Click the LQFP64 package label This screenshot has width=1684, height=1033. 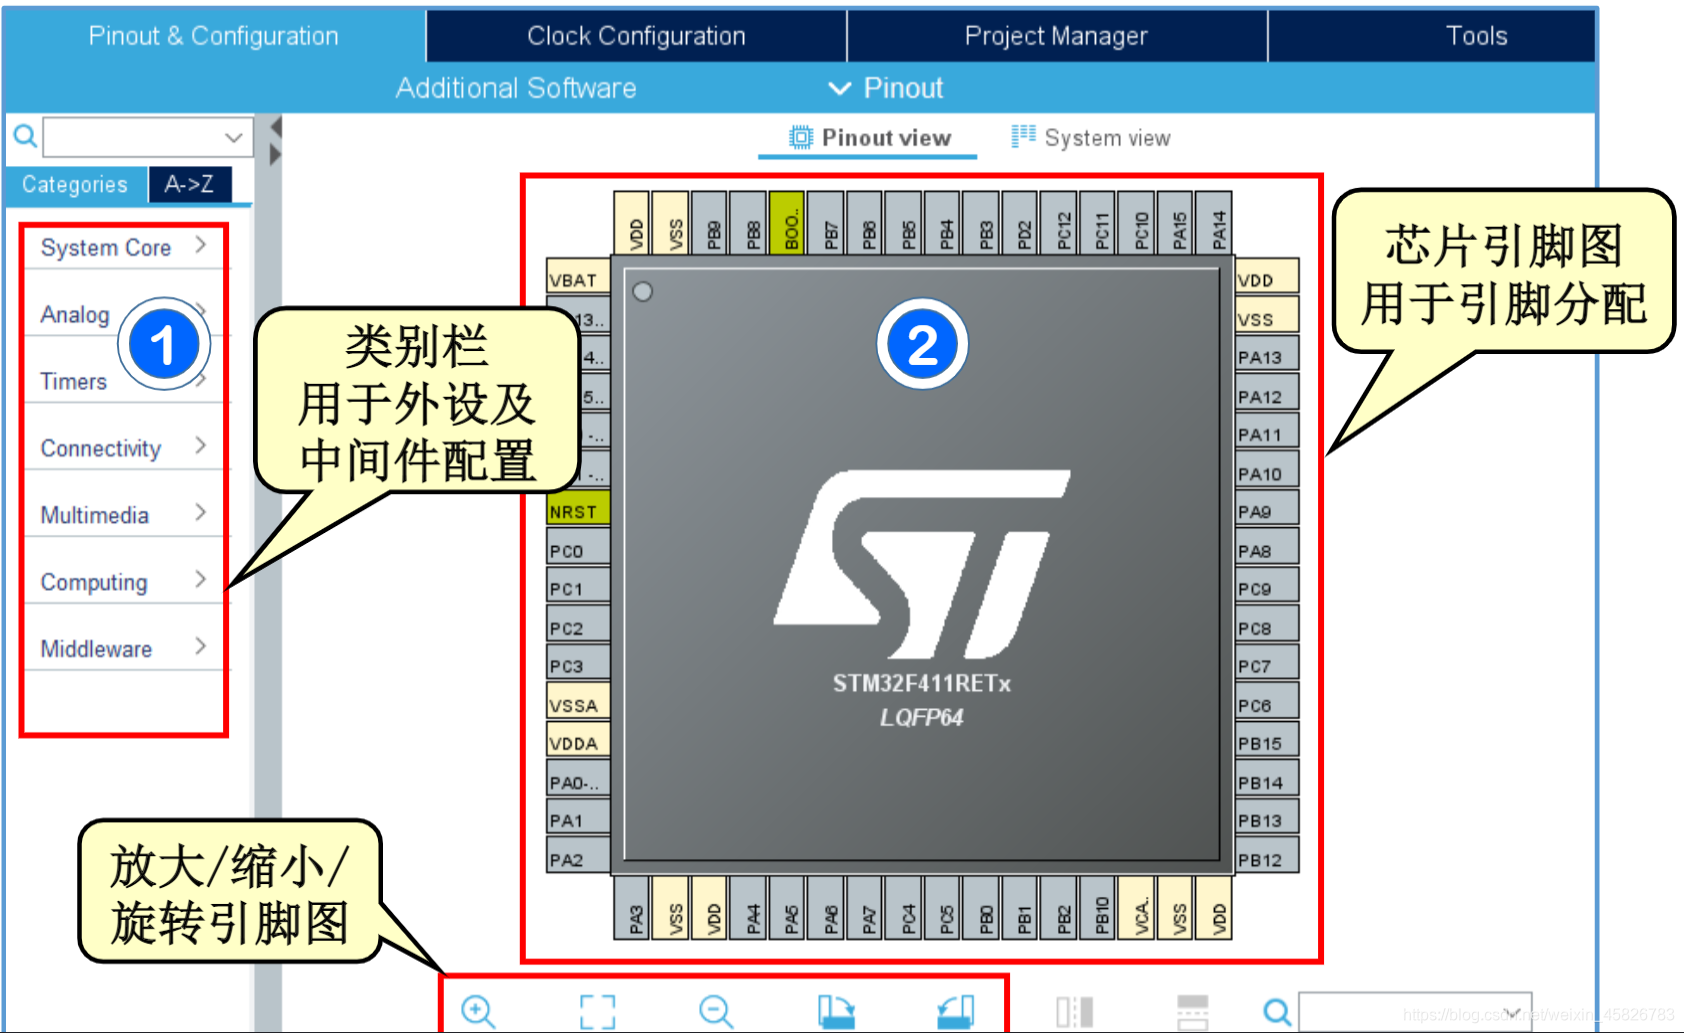click(921, 717)
